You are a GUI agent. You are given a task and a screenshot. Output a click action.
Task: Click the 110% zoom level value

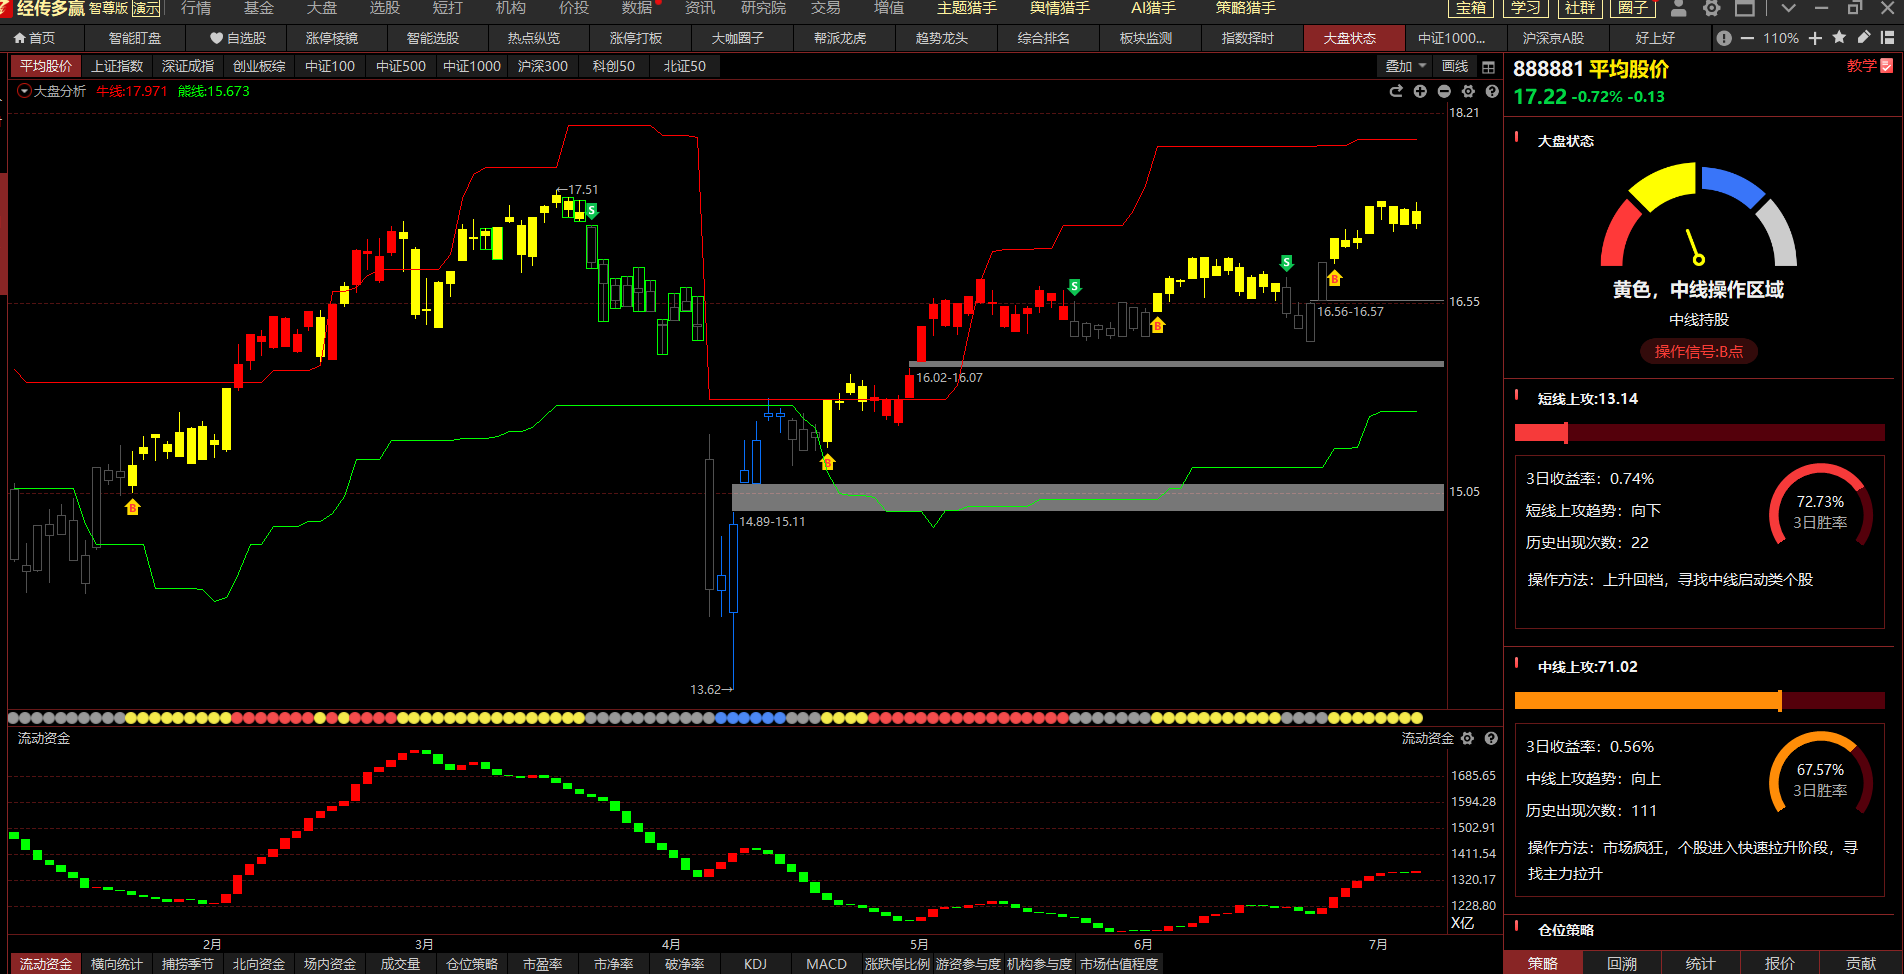[x=1780, y=38]
